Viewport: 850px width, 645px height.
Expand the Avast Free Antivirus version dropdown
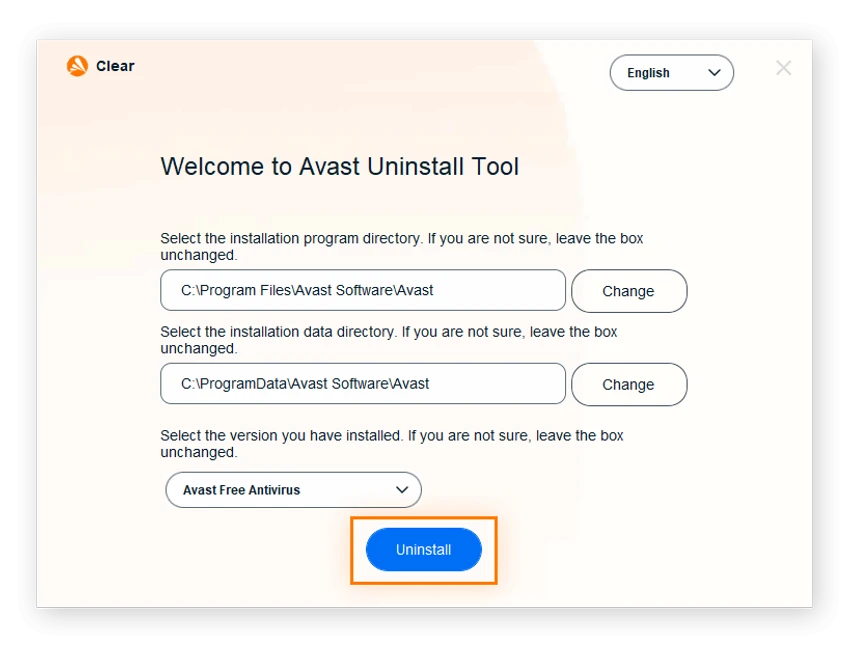[x=293, y=489]
